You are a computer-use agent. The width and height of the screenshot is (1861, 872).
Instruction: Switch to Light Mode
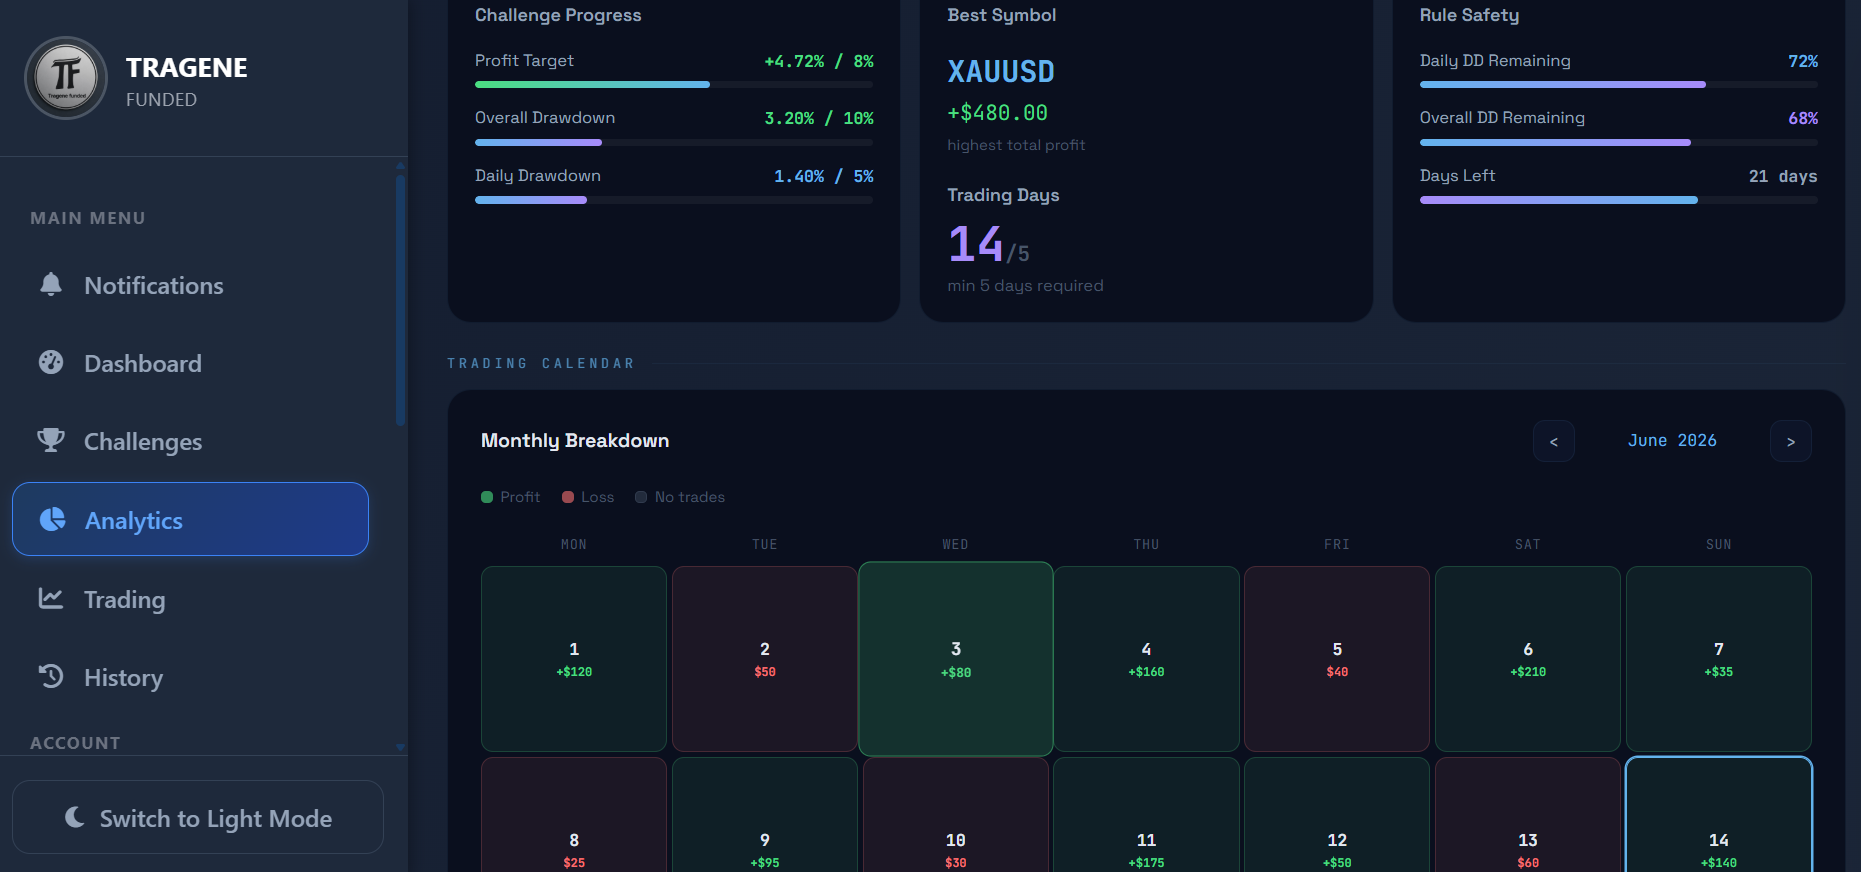click(198, 817)
